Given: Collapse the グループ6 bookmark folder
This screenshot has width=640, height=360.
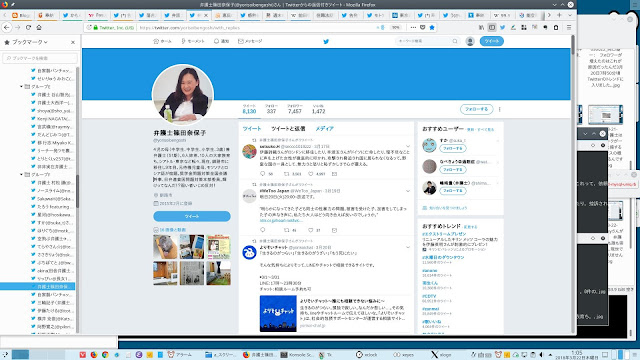Looking at the screenshot, I should (21, 87).
